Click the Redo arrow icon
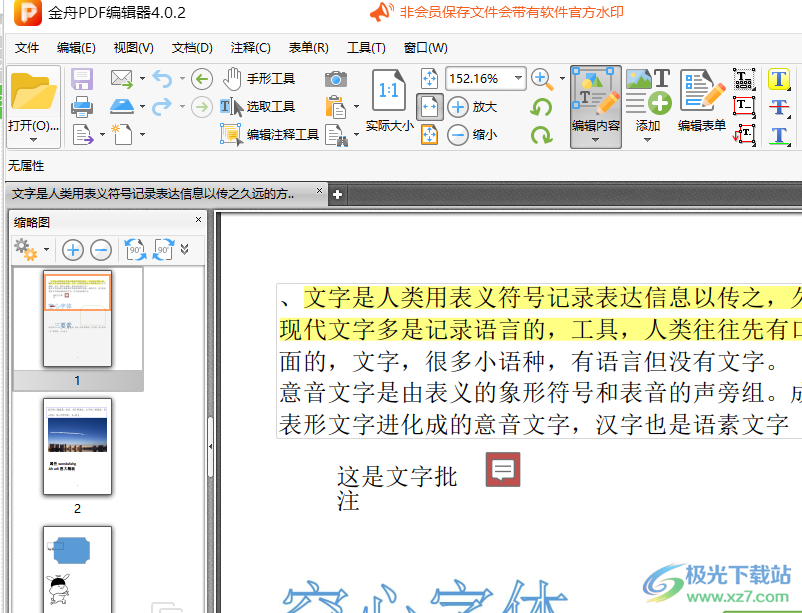Screen dimensions: 802x613 tap(163, 106)
